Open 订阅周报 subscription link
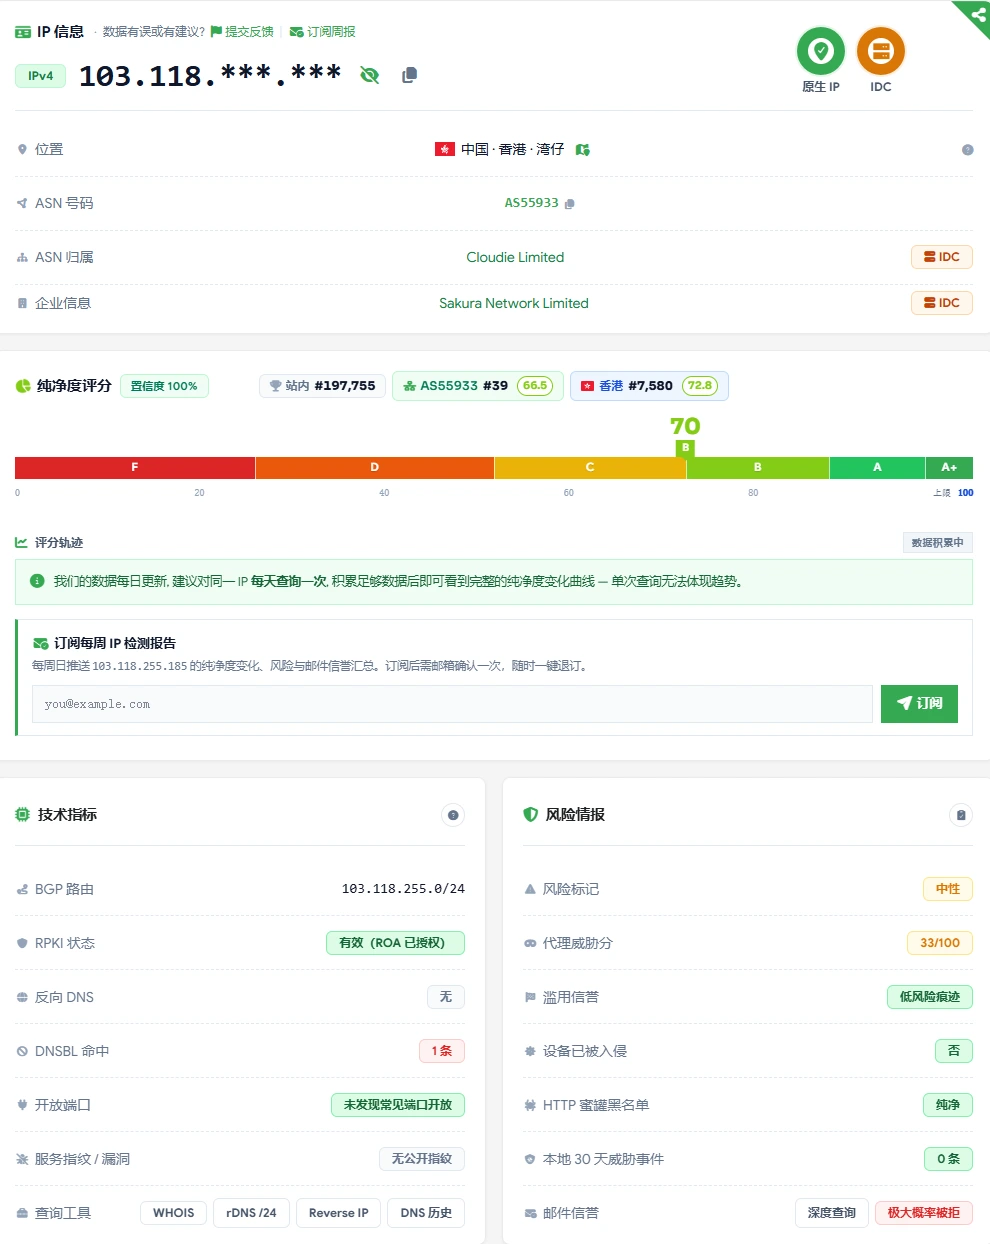990x1244 pixels. point(323,32)
